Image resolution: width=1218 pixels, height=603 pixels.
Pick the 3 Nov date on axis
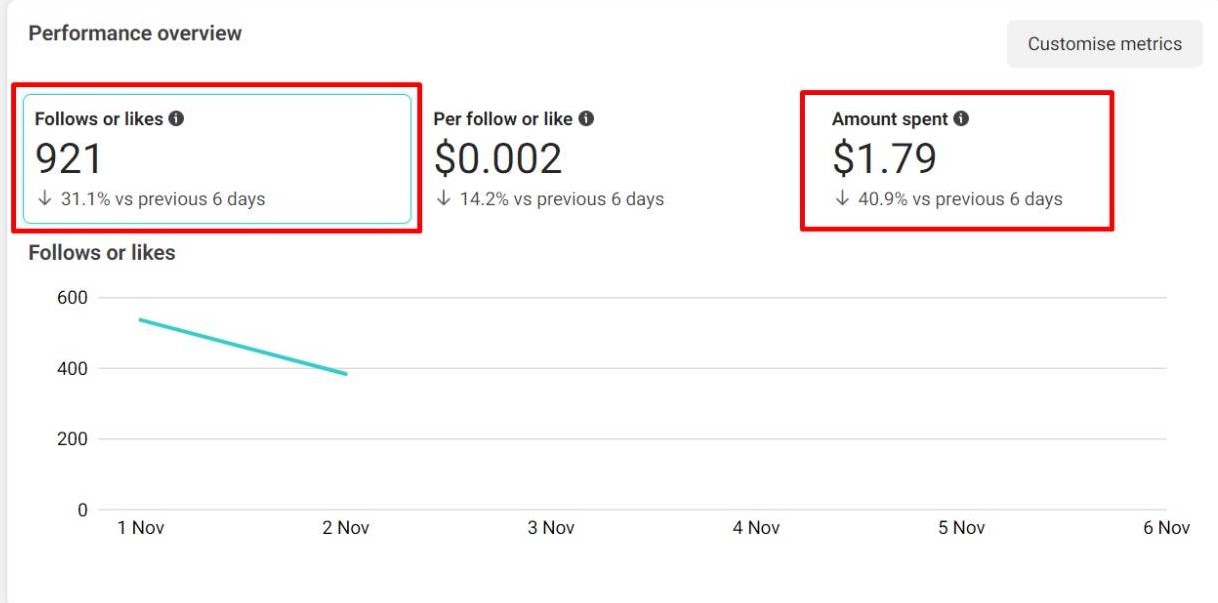(551, 528)
